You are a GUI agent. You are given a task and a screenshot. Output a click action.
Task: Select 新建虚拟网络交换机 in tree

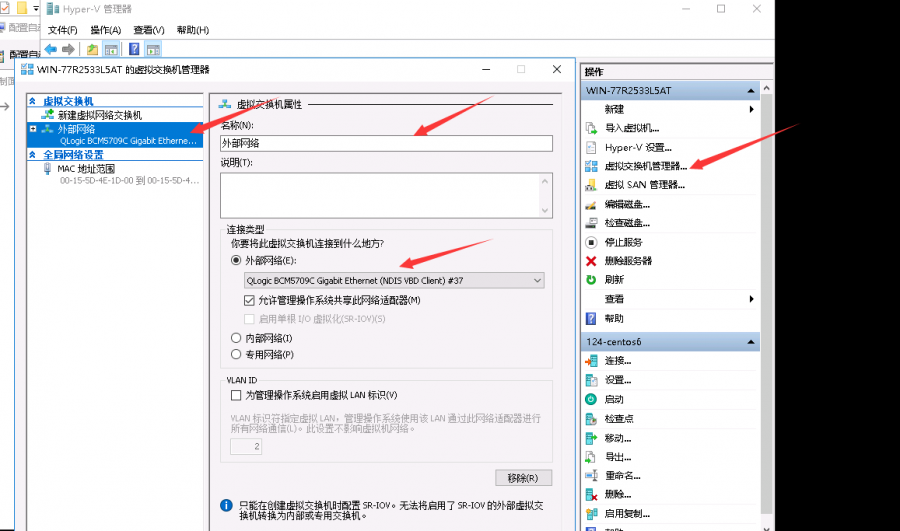click(99, 115)
